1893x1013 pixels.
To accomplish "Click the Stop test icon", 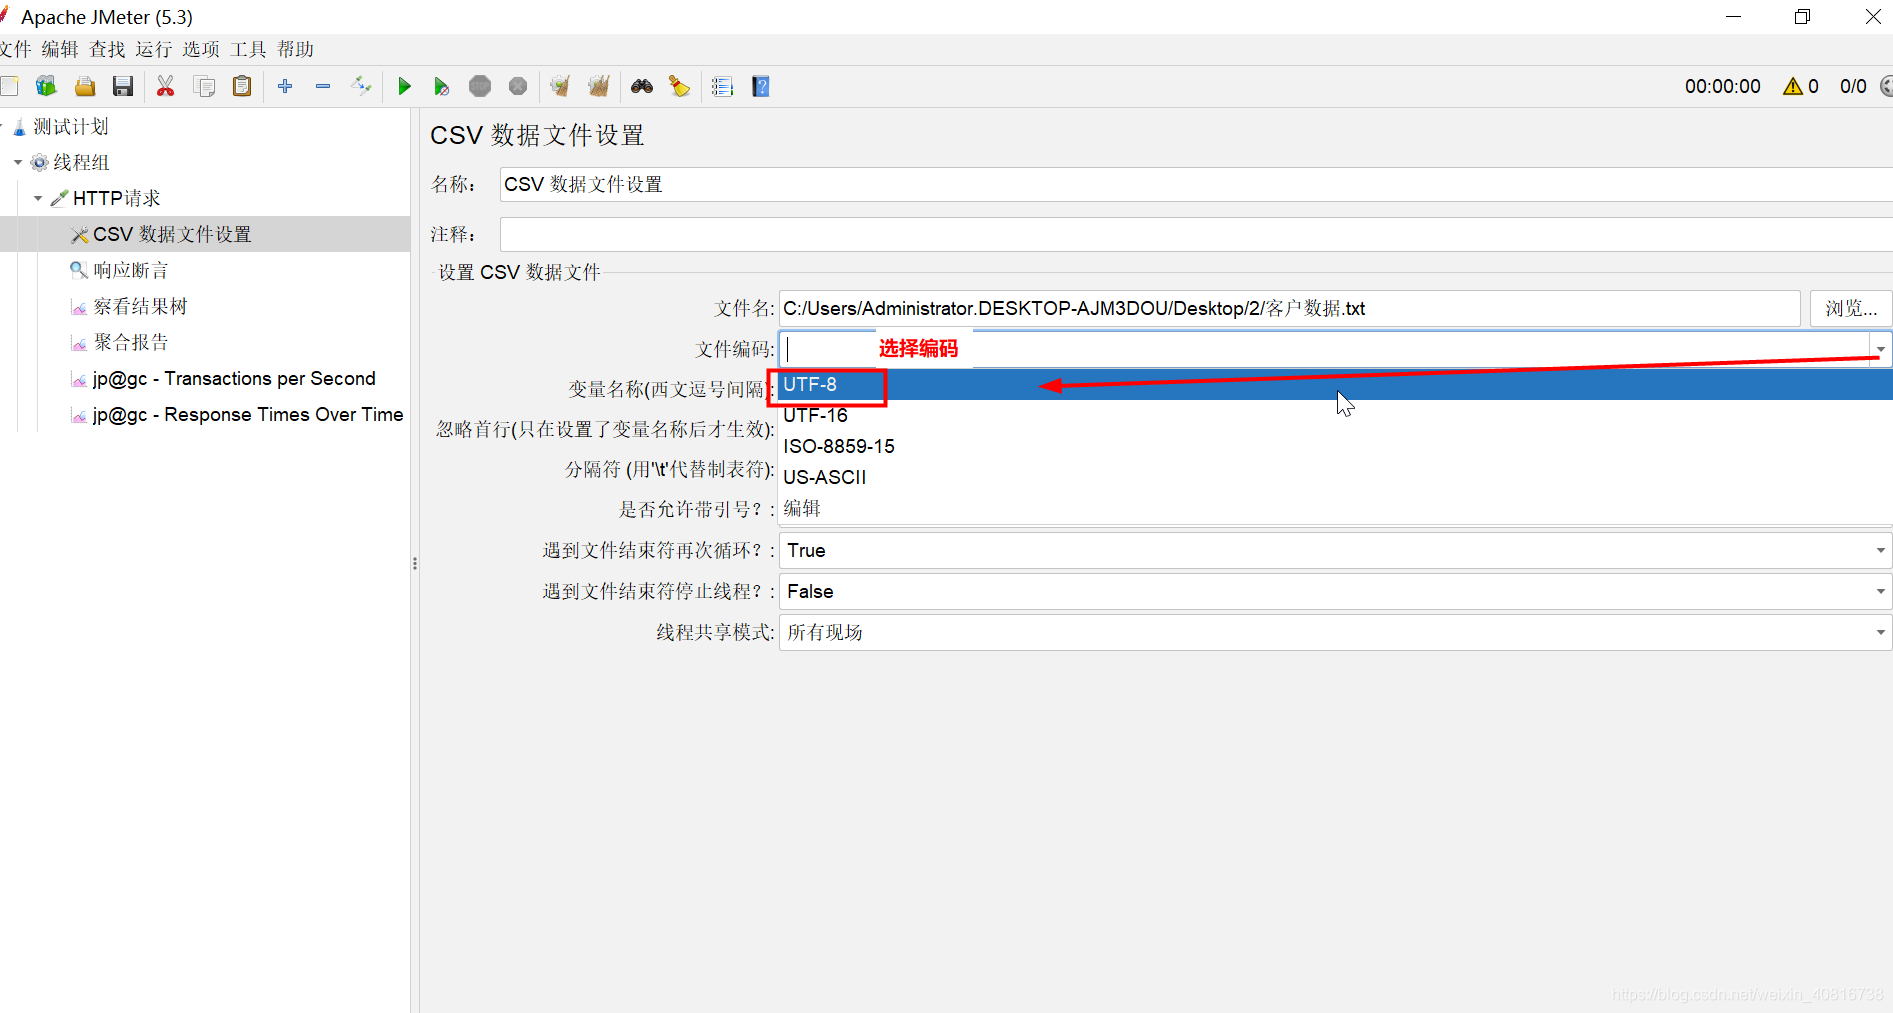I will 480,87.
